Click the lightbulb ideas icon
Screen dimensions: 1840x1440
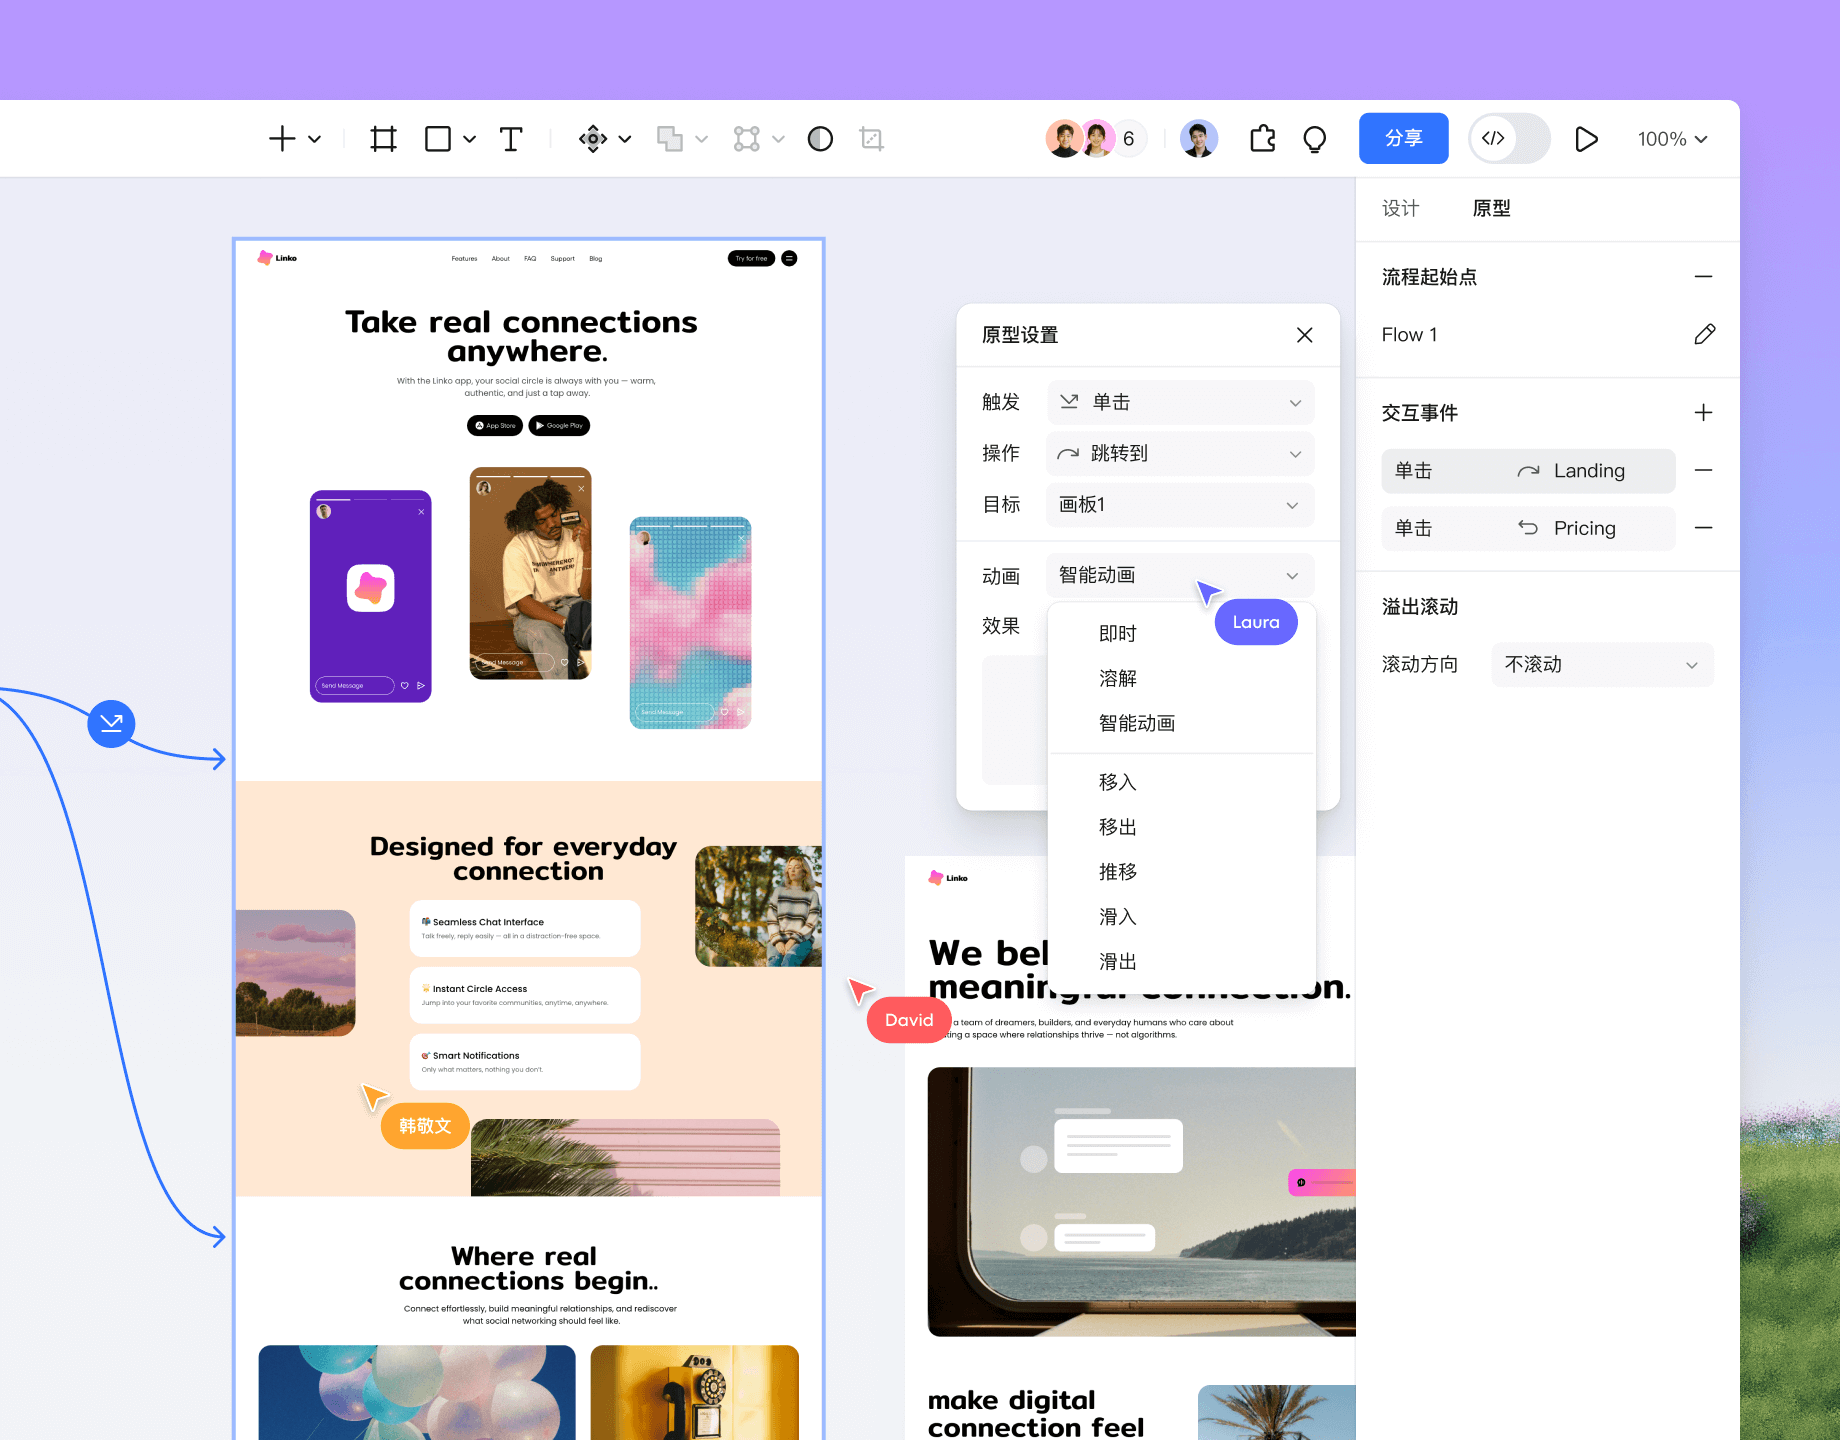1315,138
